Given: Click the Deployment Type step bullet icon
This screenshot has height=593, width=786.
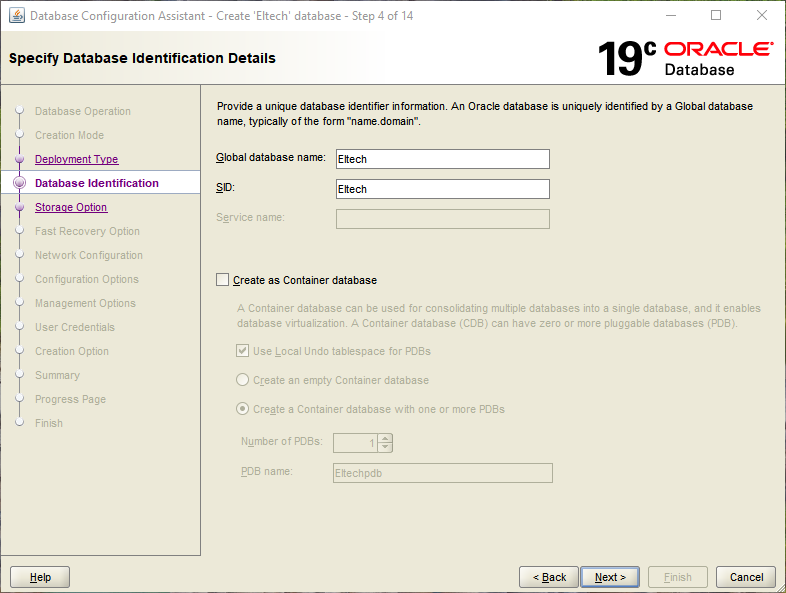Looking at the screenshot, I should tap(19, 160).
